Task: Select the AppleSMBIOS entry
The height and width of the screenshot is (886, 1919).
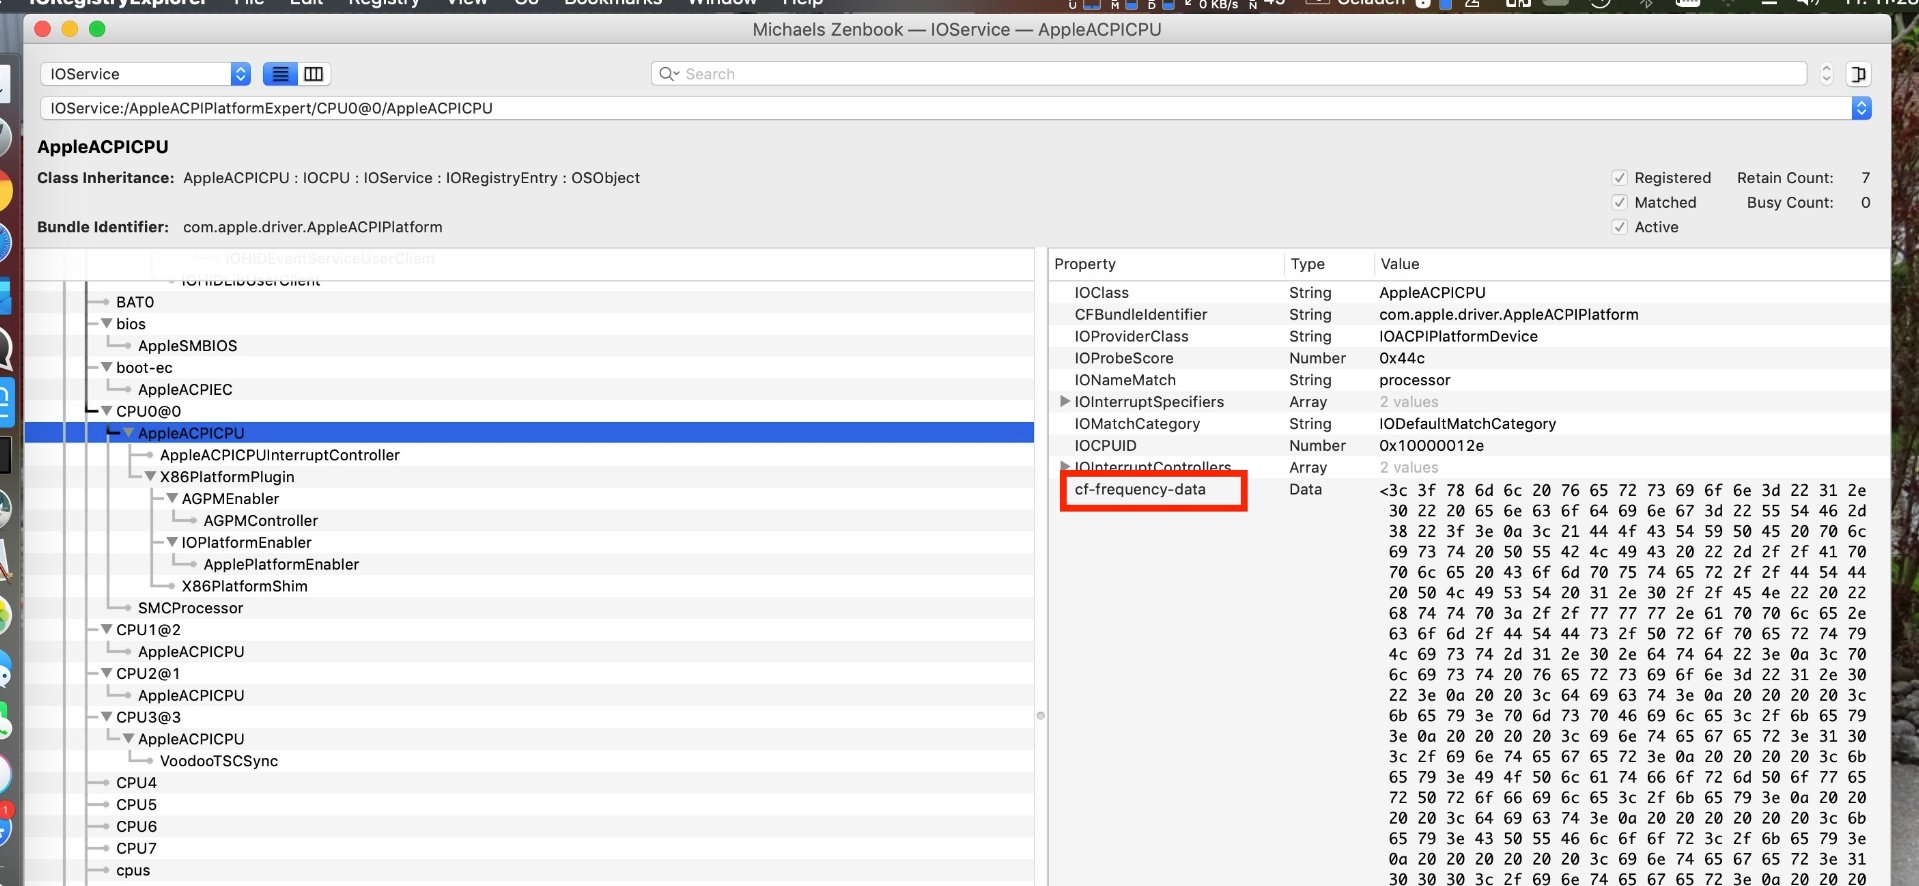Action: point(188,346)
